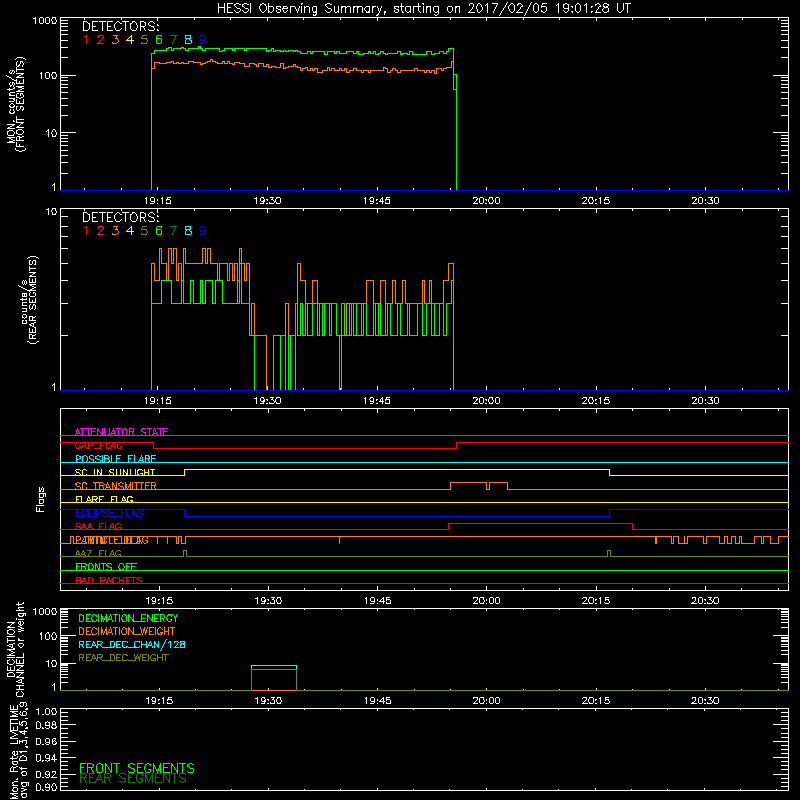
Task: Click 20:00 time label under Flags panel
Action: click(486, 601)
